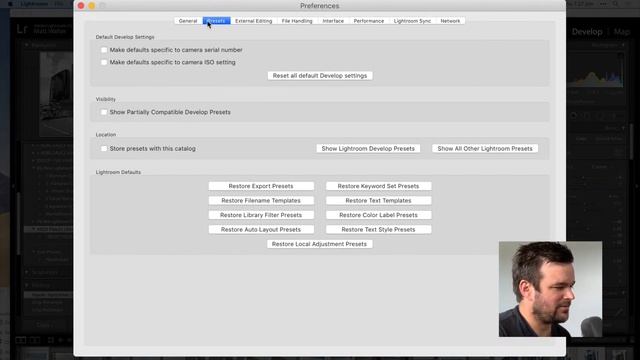The height and width of the screenshot is (360, 640).
Task: Click Restore Keyword Set Presets
Action: (378, 186)
